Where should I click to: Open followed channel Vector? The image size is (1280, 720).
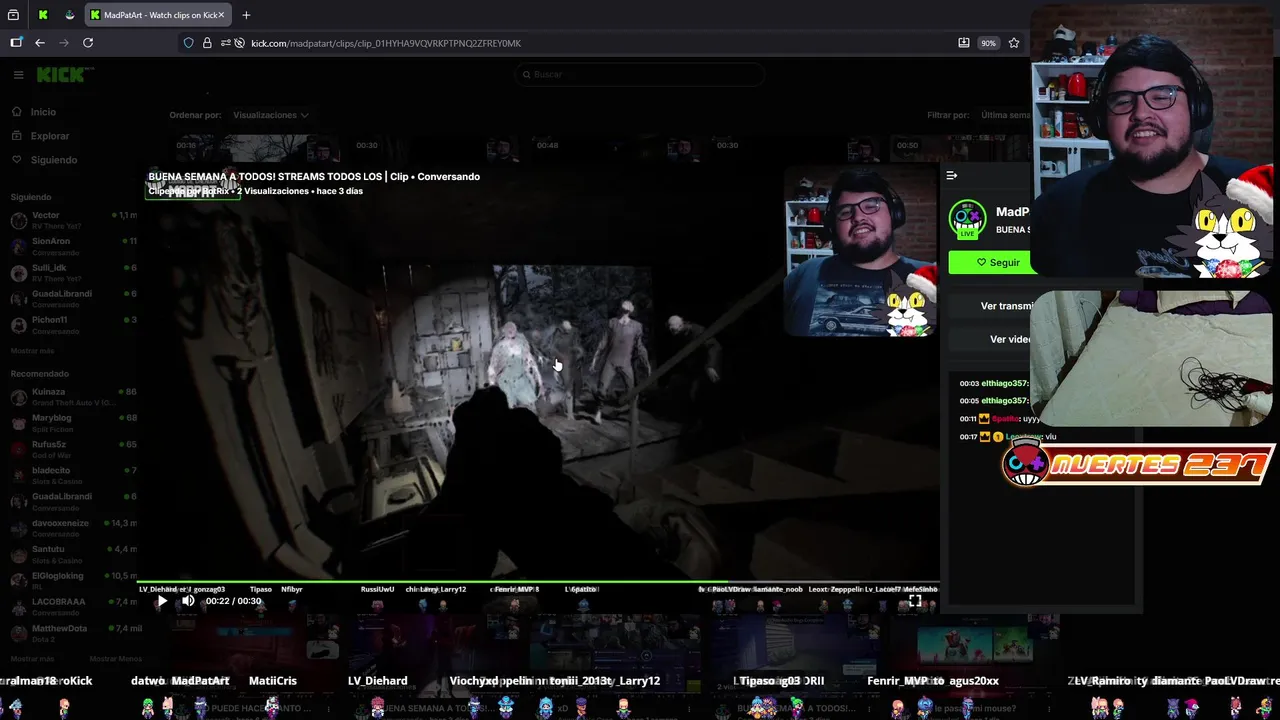point(72,220)
